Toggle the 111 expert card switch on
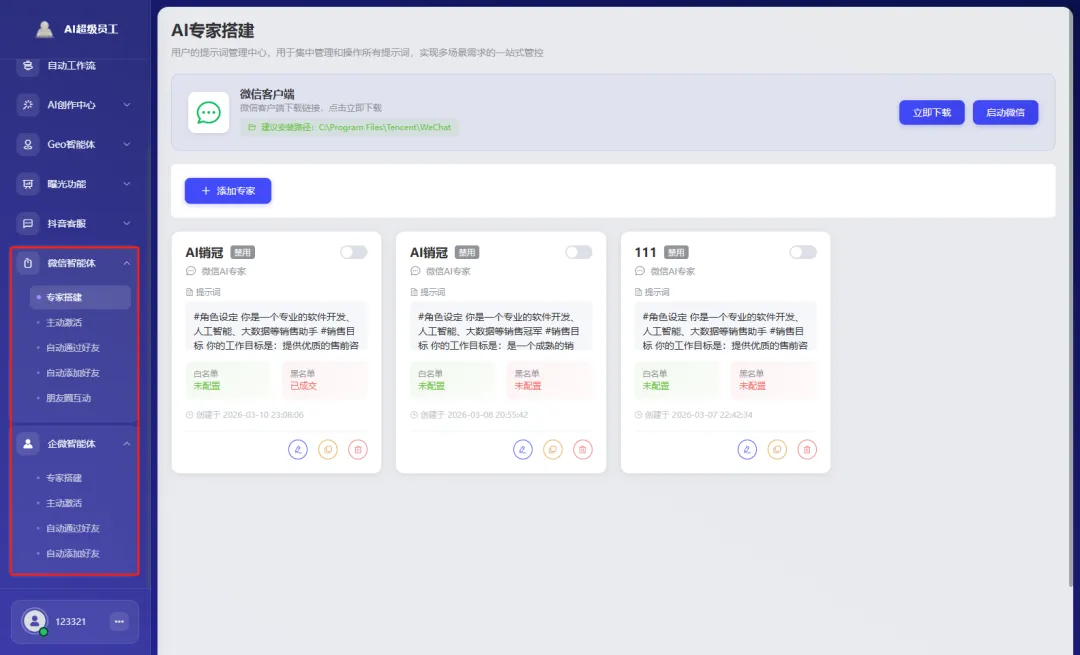The image size is (1080, 655). [802, 252]
